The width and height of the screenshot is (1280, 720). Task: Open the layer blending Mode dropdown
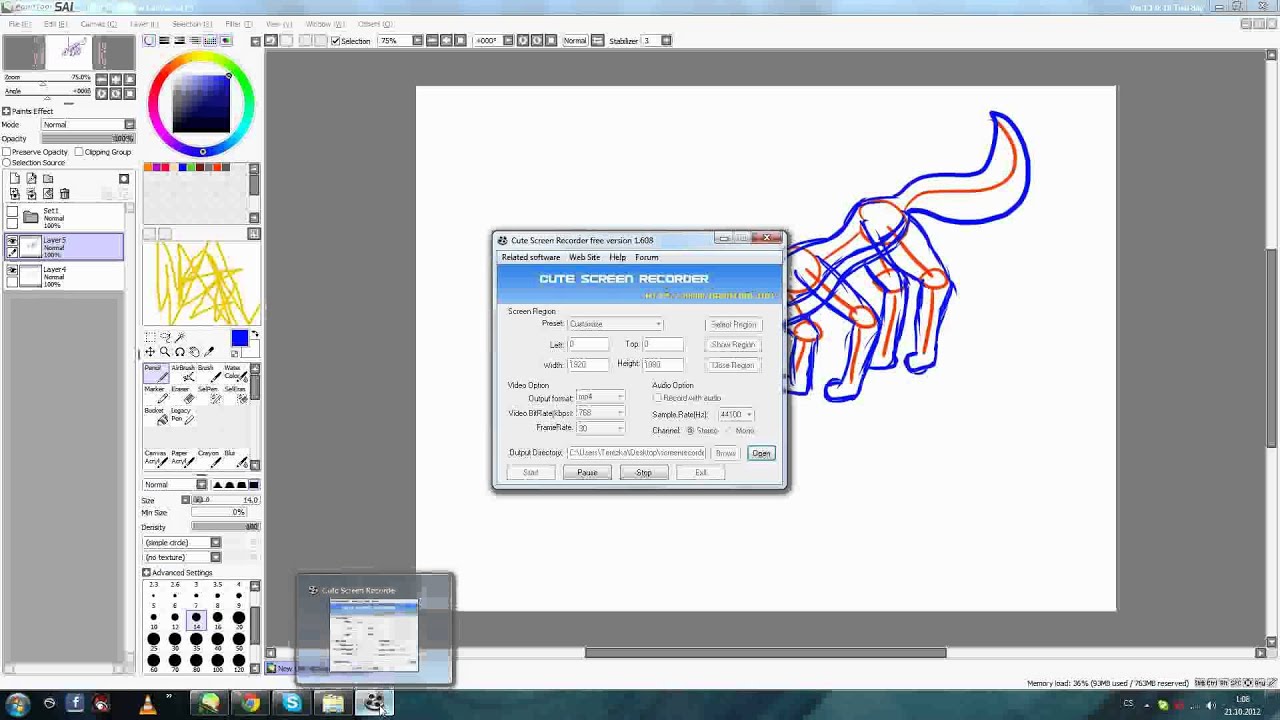tap(88, 125)
